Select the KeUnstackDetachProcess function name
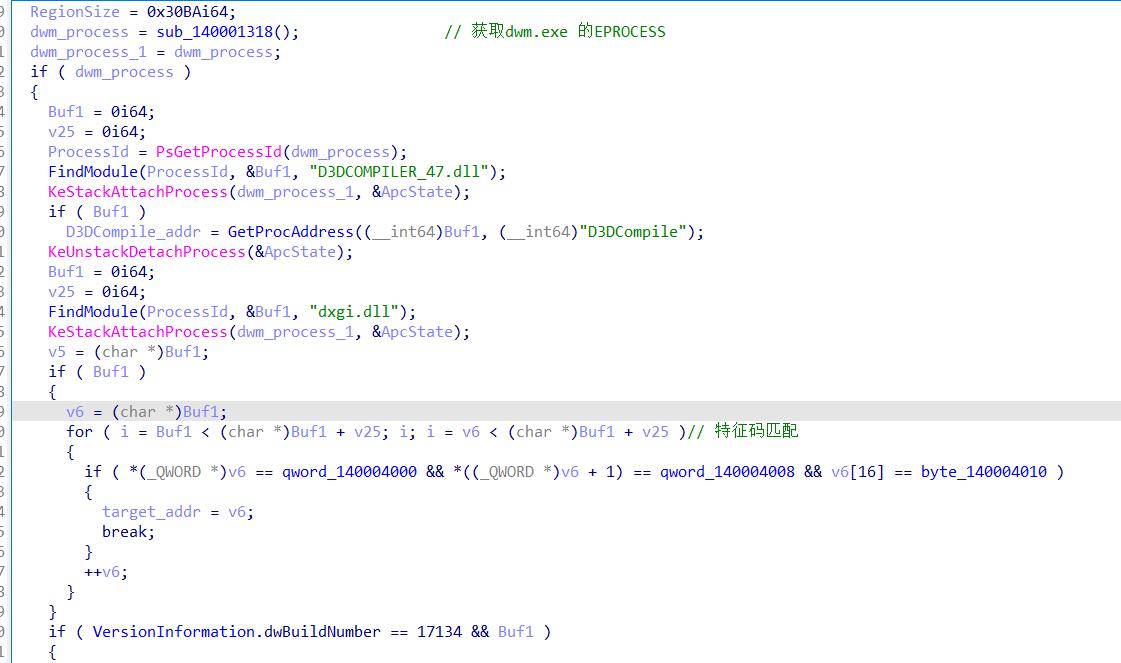 146,252
